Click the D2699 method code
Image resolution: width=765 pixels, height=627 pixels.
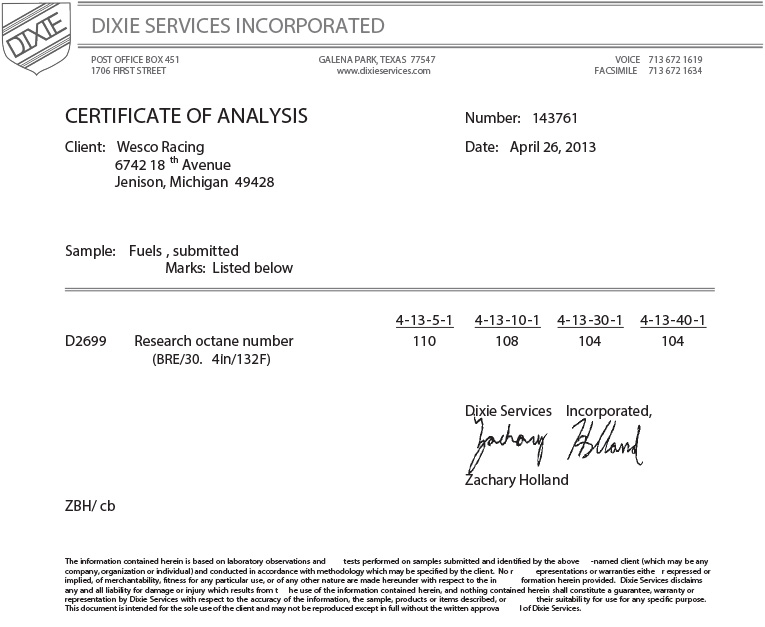tap(85, 341)
